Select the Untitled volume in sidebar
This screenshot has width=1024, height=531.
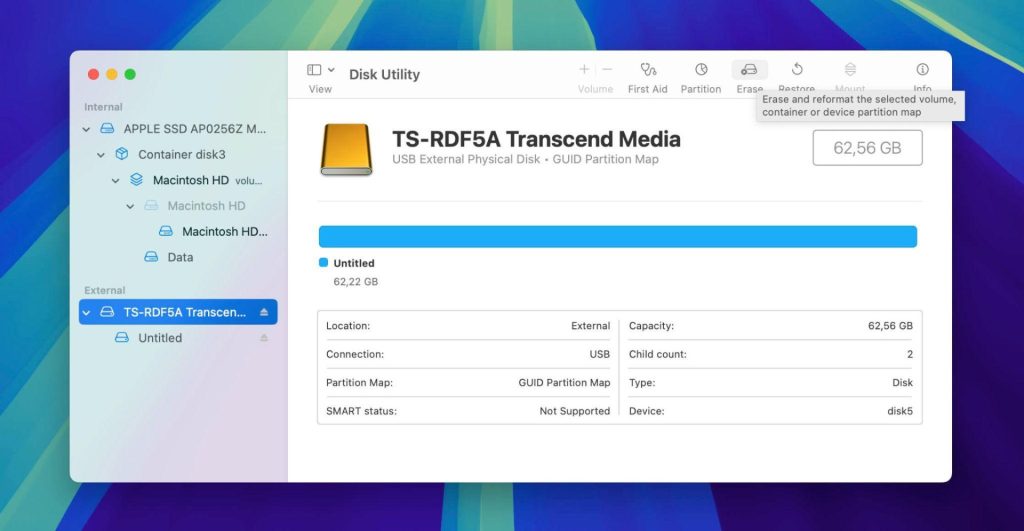(178, 338)
